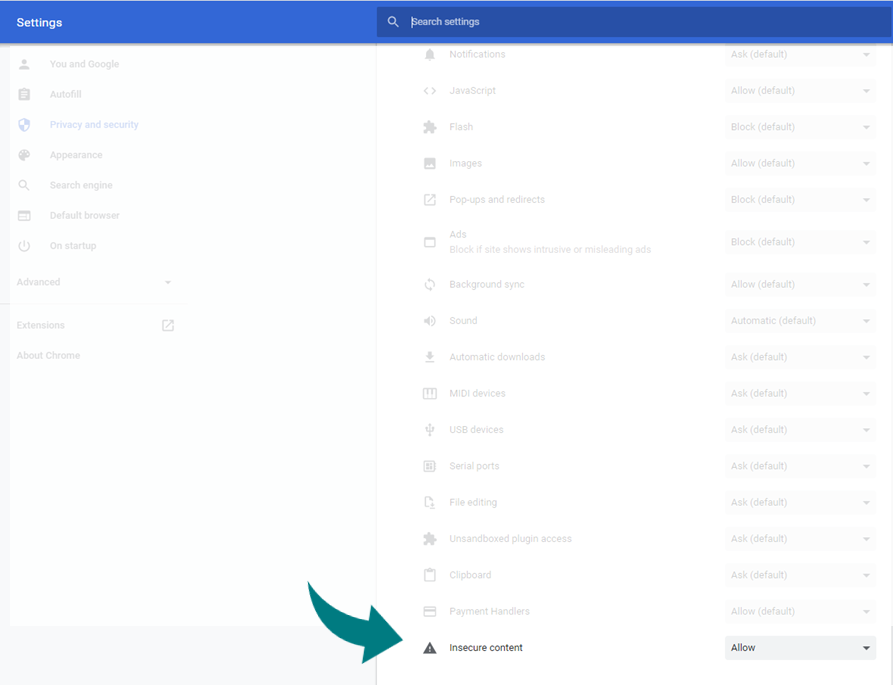Click the Sound speaker icon
This screenshot has height=695, width=893.
[430, 321]
